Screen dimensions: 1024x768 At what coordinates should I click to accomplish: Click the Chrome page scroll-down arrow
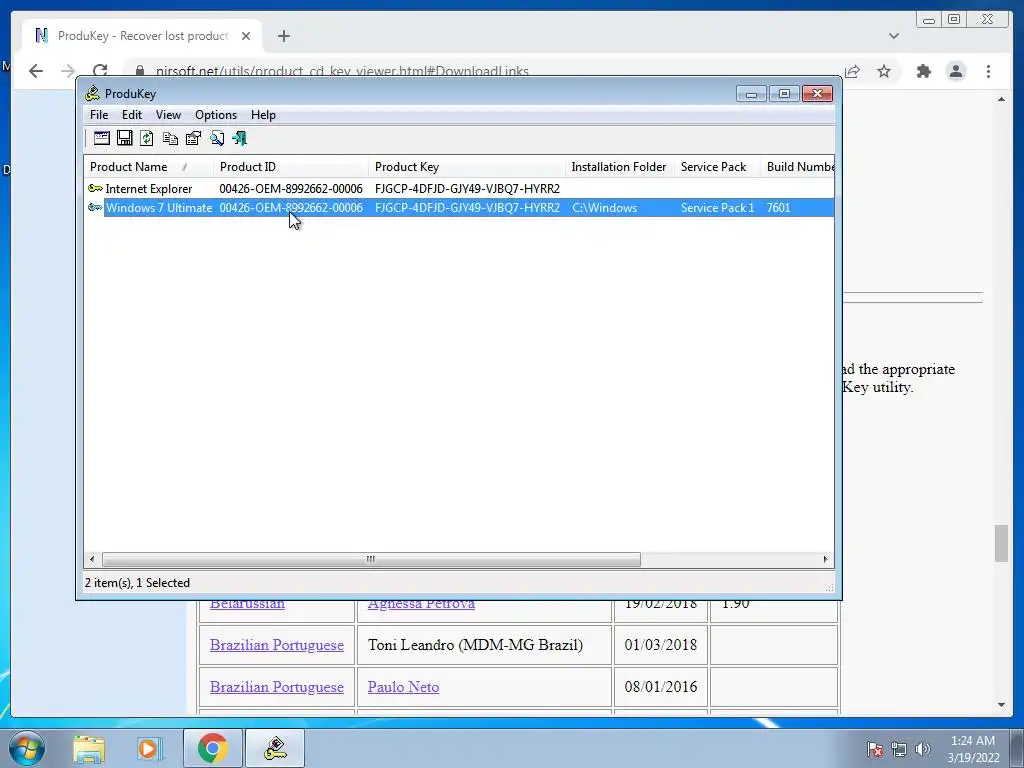1001,705
